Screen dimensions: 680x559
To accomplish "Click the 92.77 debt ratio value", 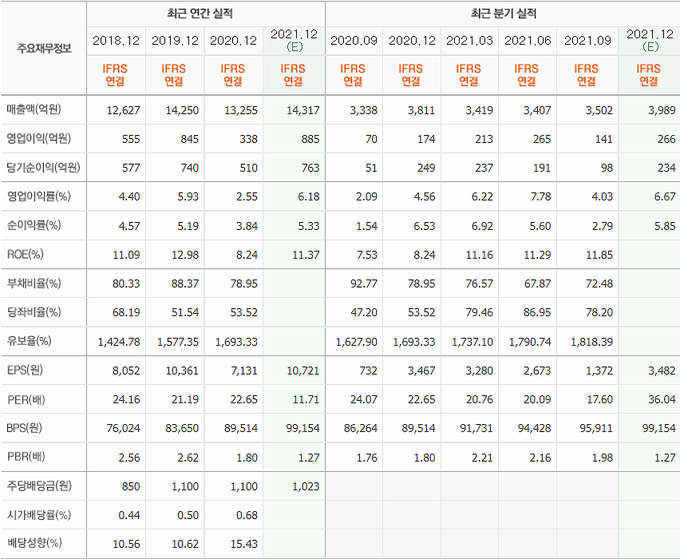I will coord(363,284).
